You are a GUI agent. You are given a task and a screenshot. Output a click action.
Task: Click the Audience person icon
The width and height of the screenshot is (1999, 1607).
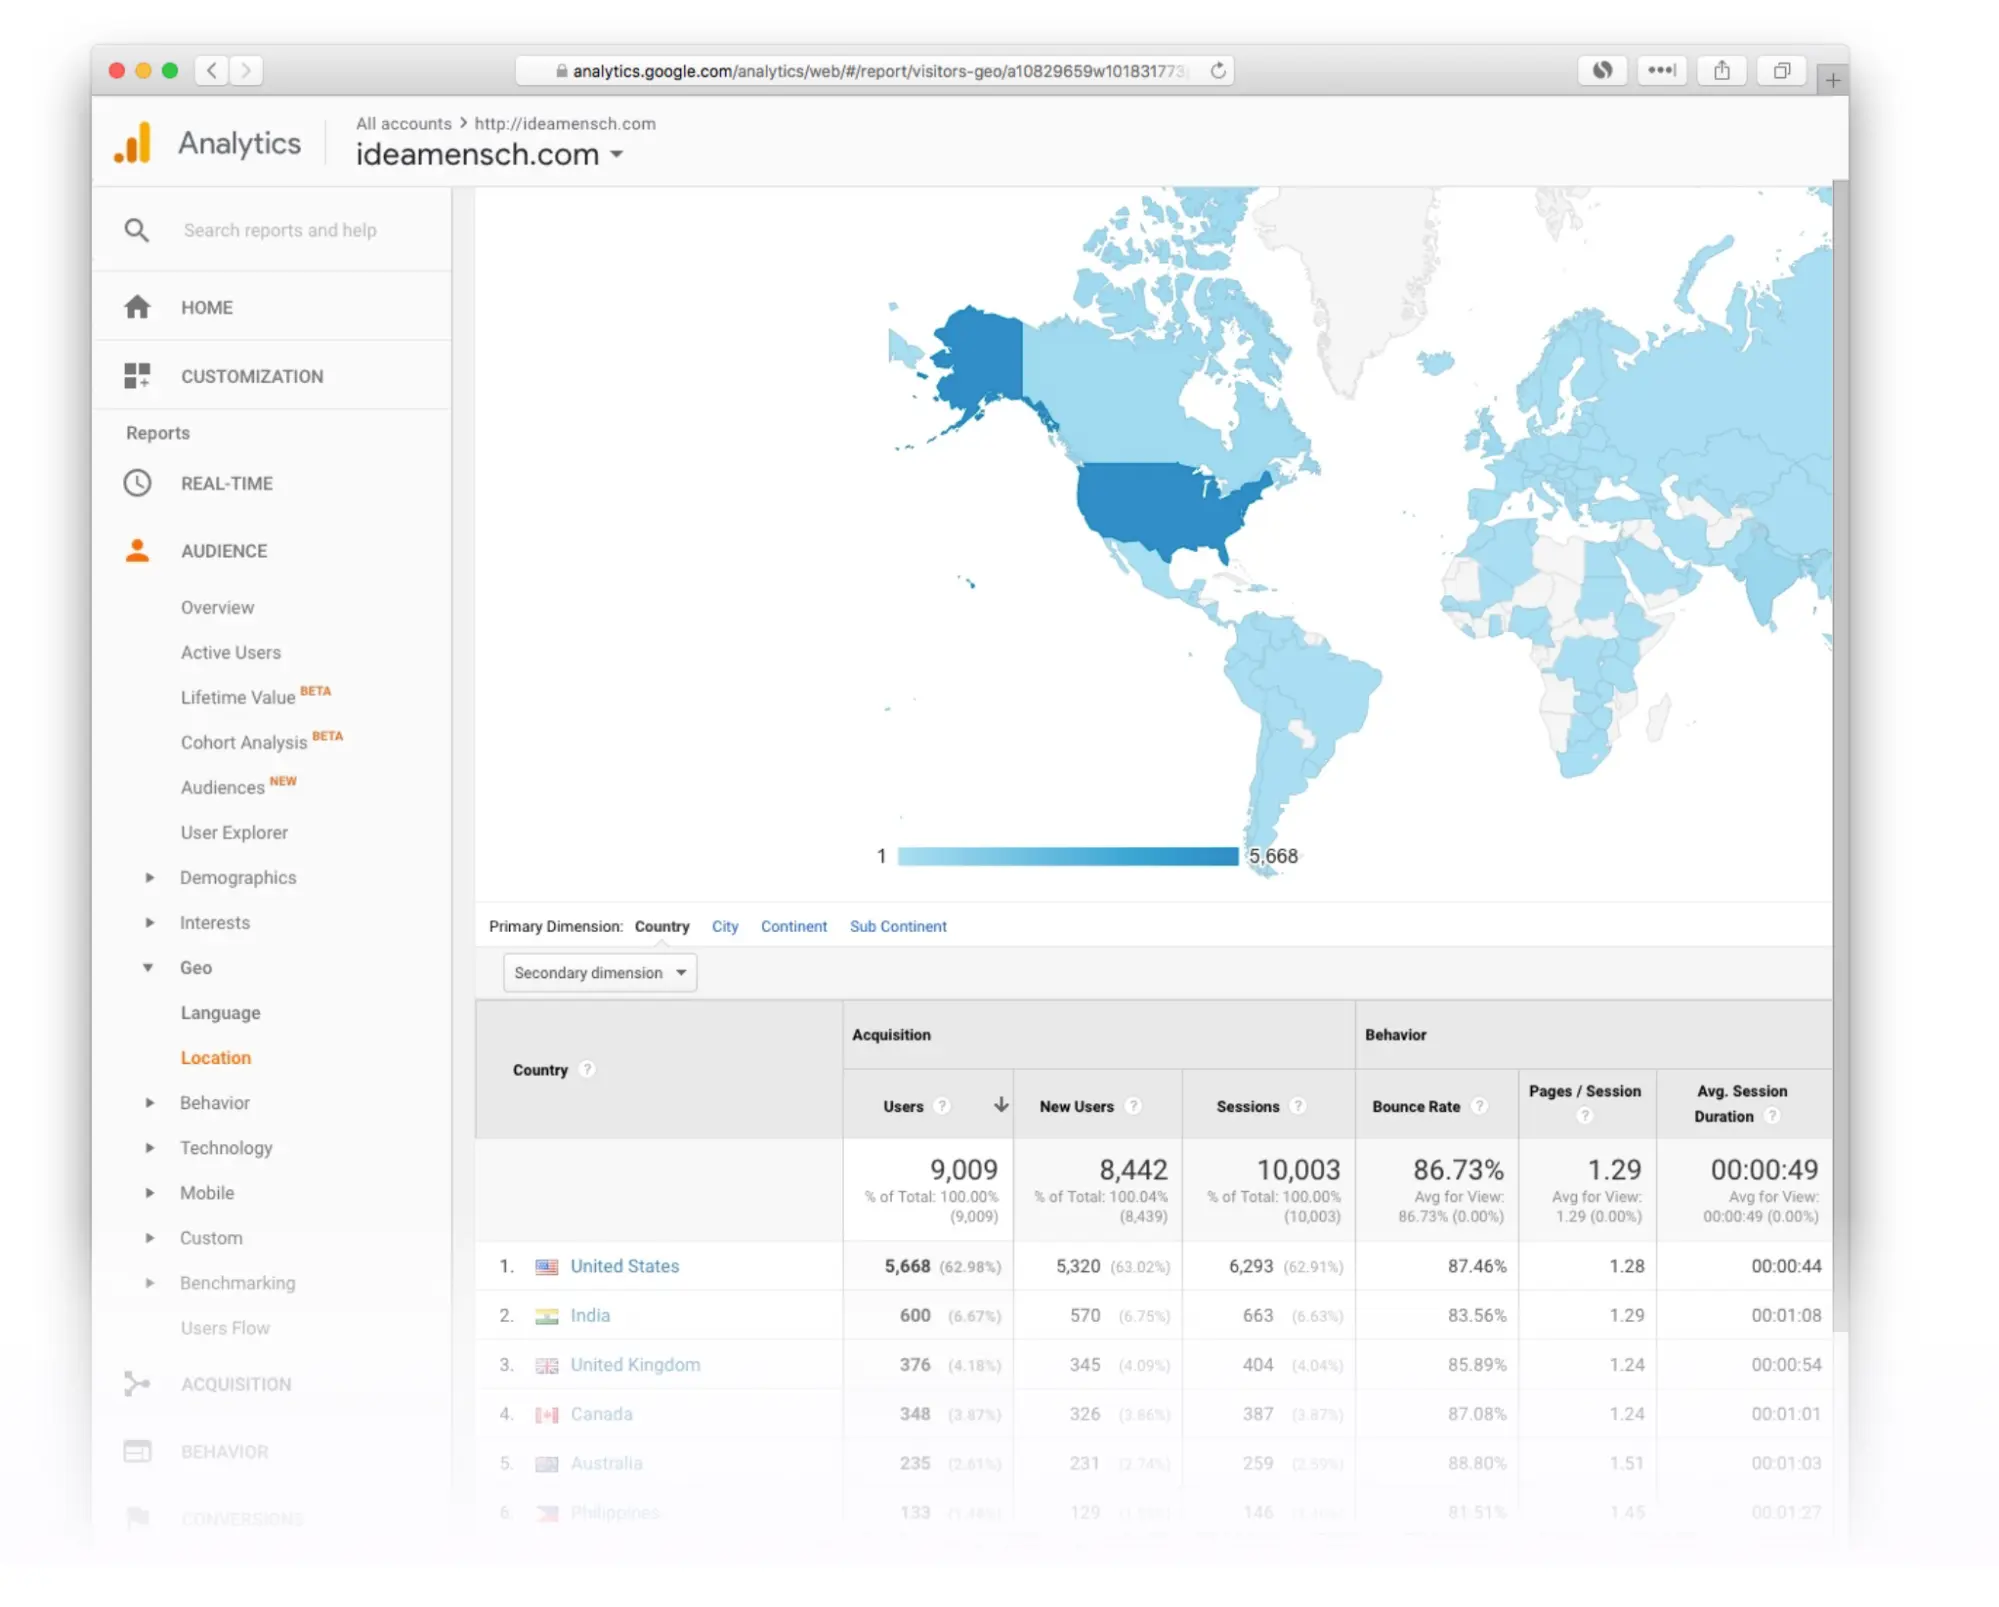(137, 551)
